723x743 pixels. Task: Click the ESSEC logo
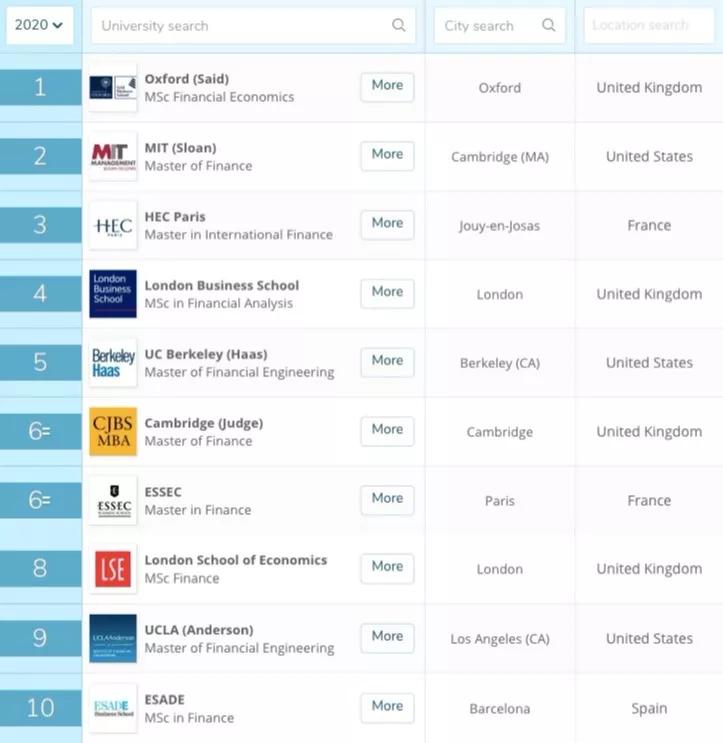(x=113, y=500)
